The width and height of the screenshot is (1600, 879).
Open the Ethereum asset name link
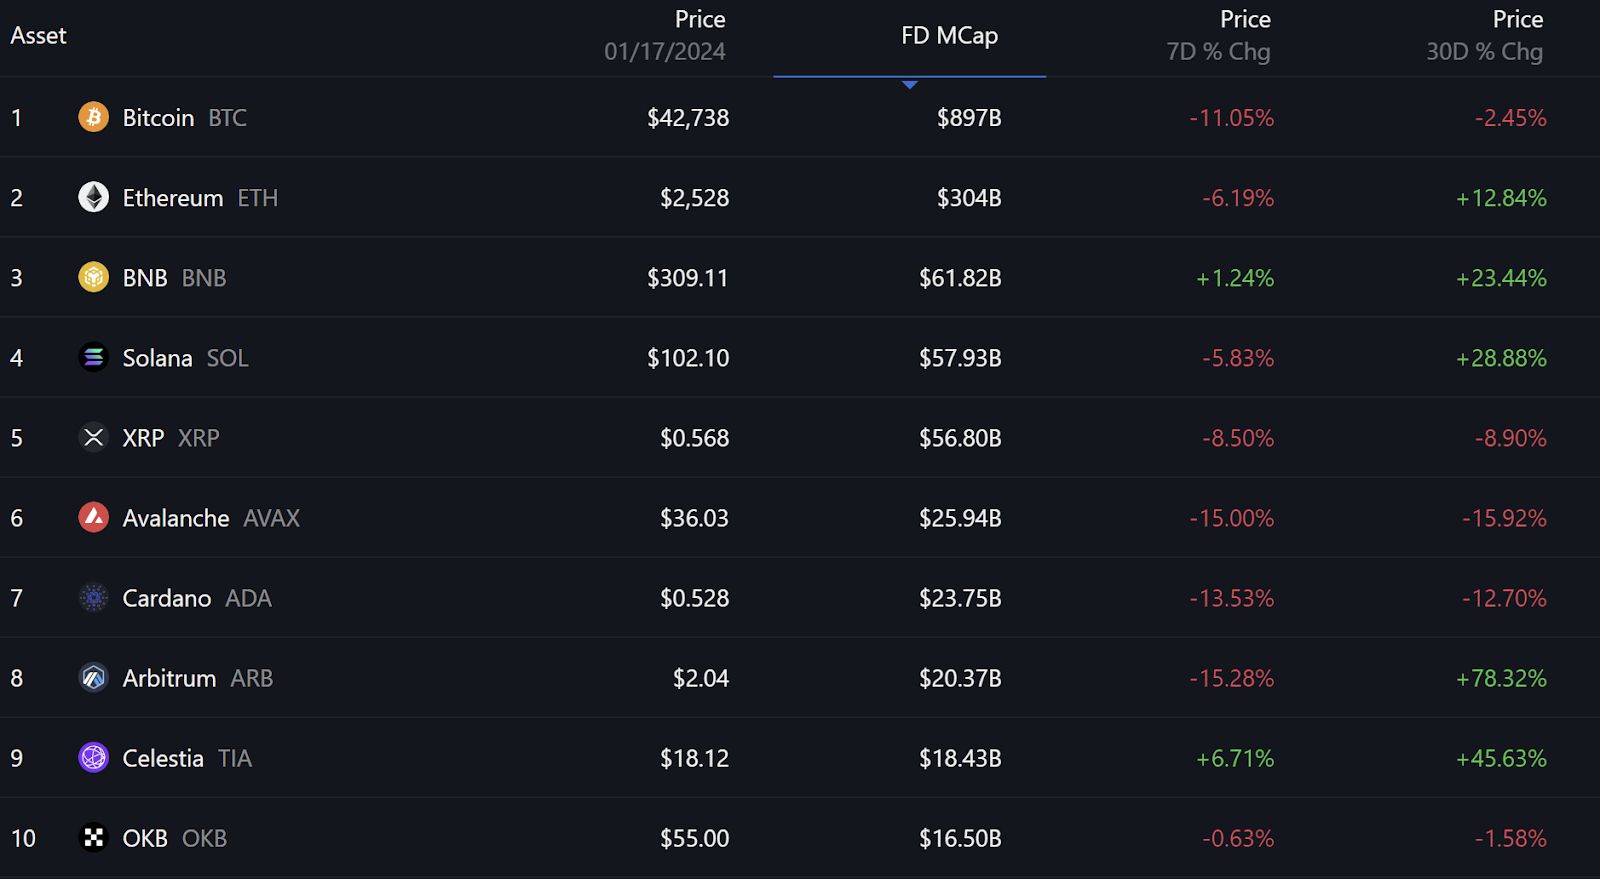coord(173,198)
